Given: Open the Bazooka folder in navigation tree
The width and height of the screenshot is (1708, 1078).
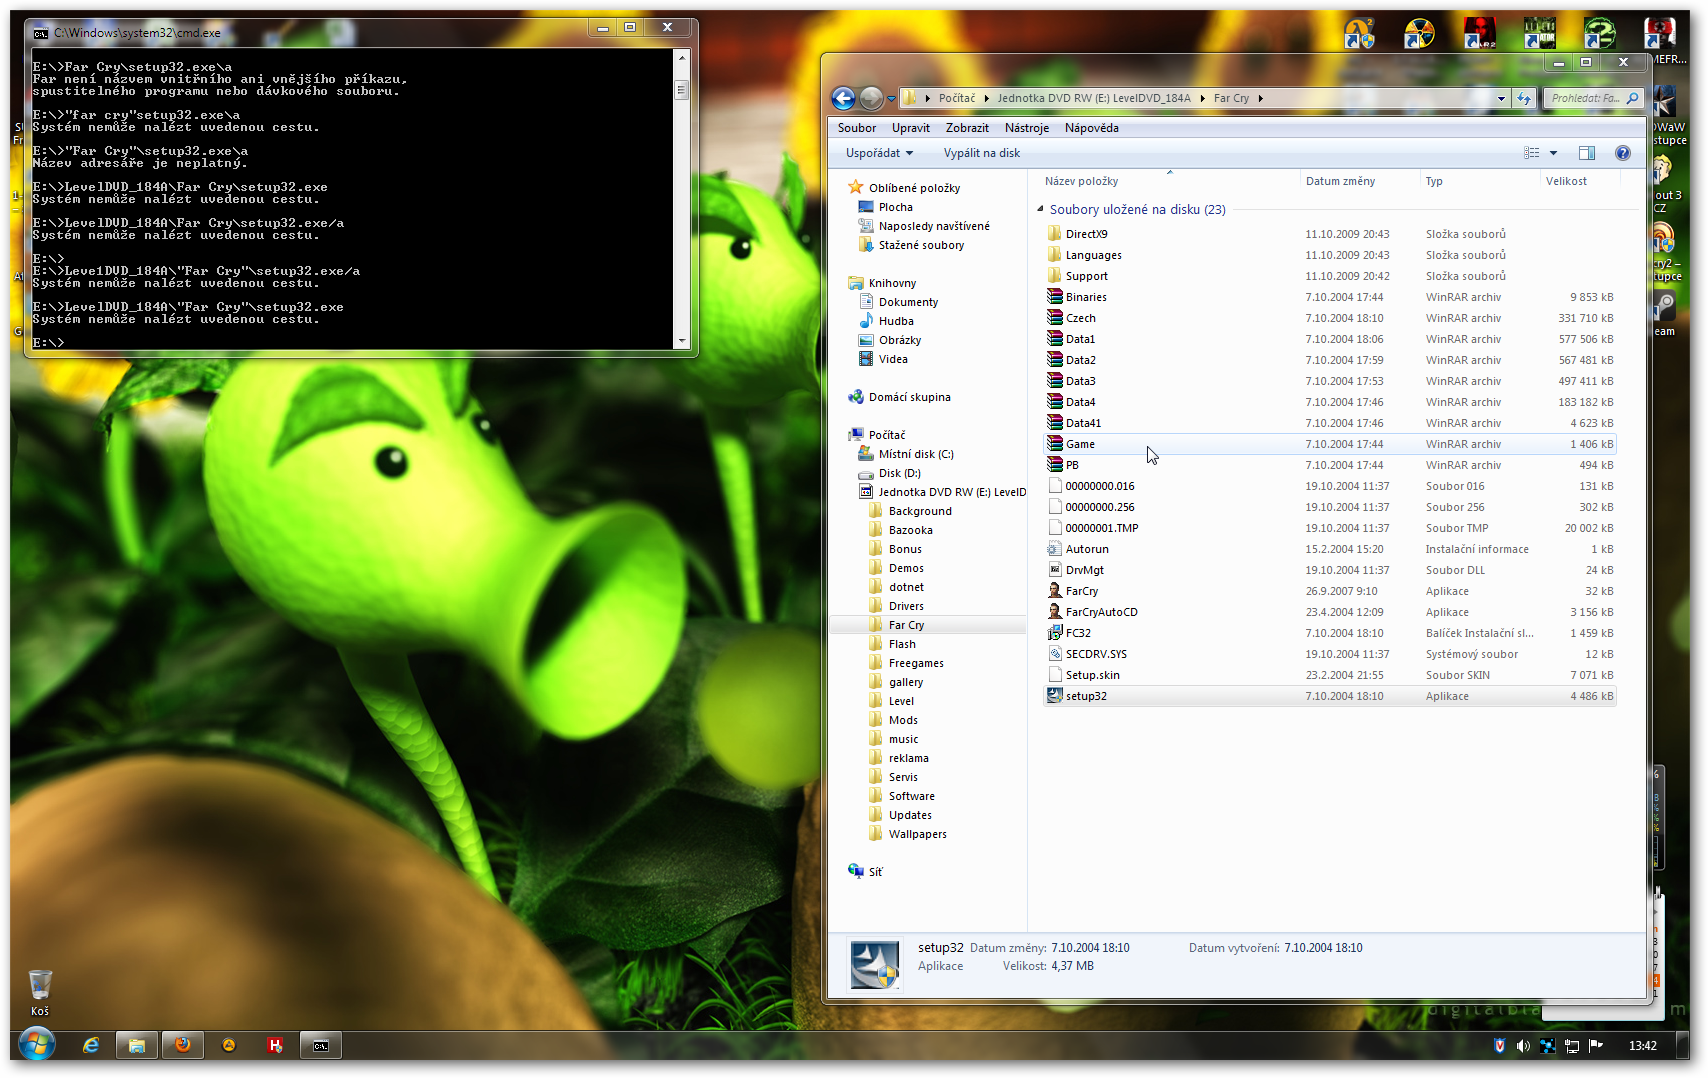Looking at the screenshot, I should pos(910,530).
